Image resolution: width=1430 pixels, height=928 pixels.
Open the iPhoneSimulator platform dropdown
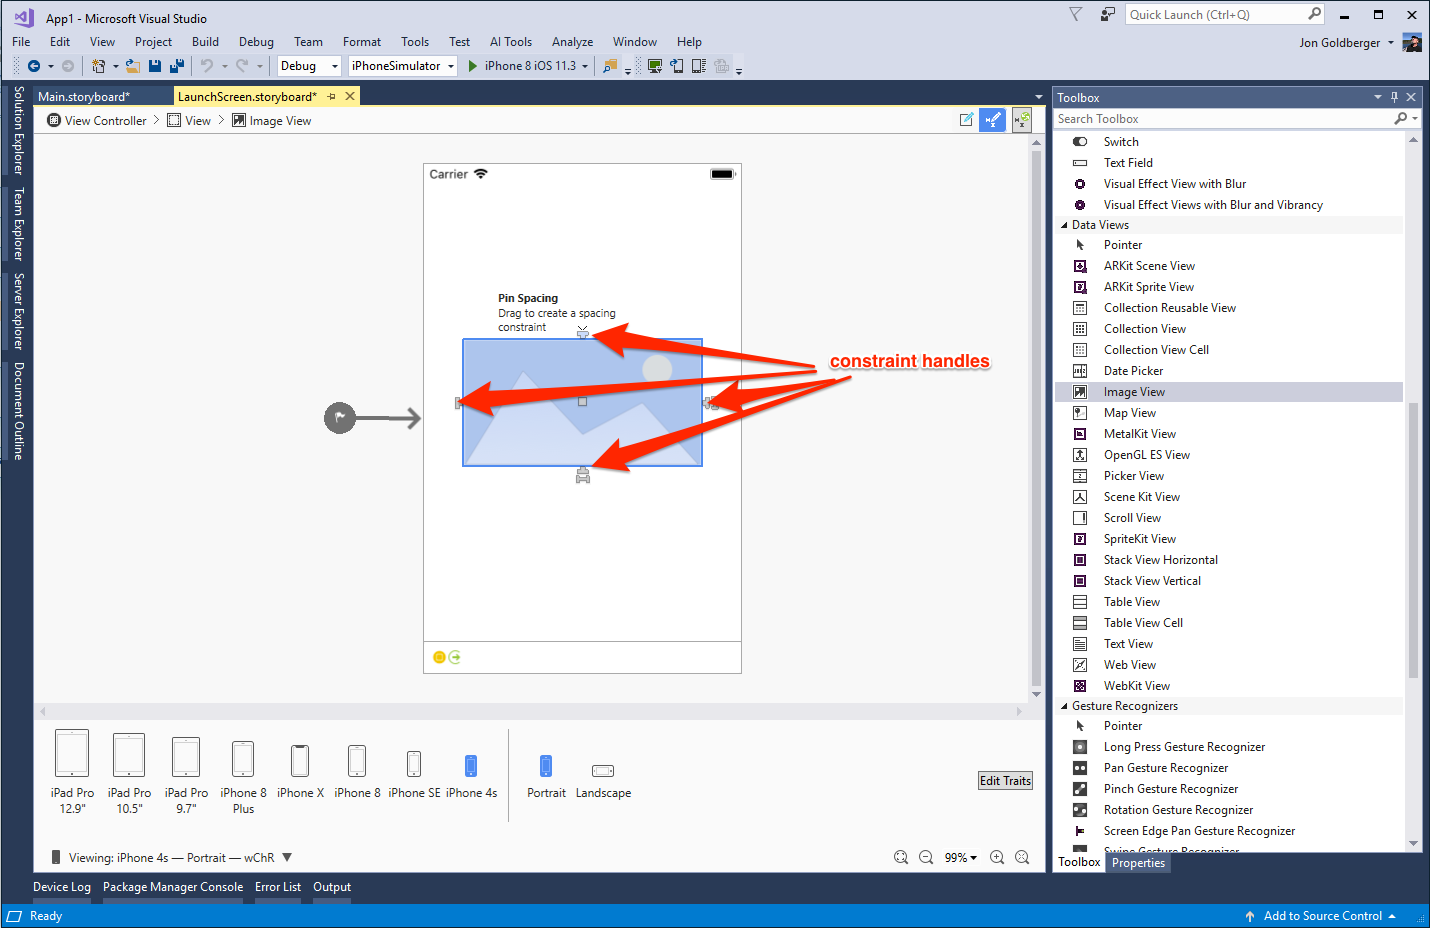pos(402,66)
